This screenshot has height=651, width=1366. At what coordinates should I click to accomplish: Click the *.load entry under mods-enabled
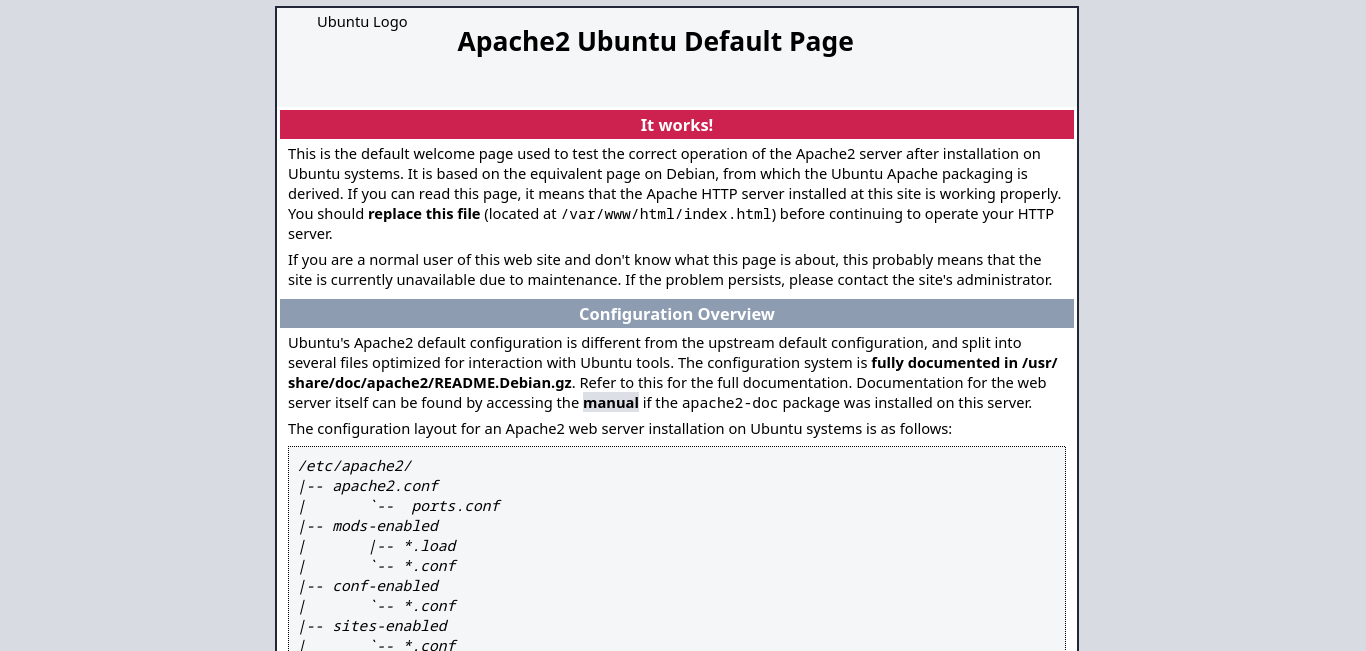[429, 546]
